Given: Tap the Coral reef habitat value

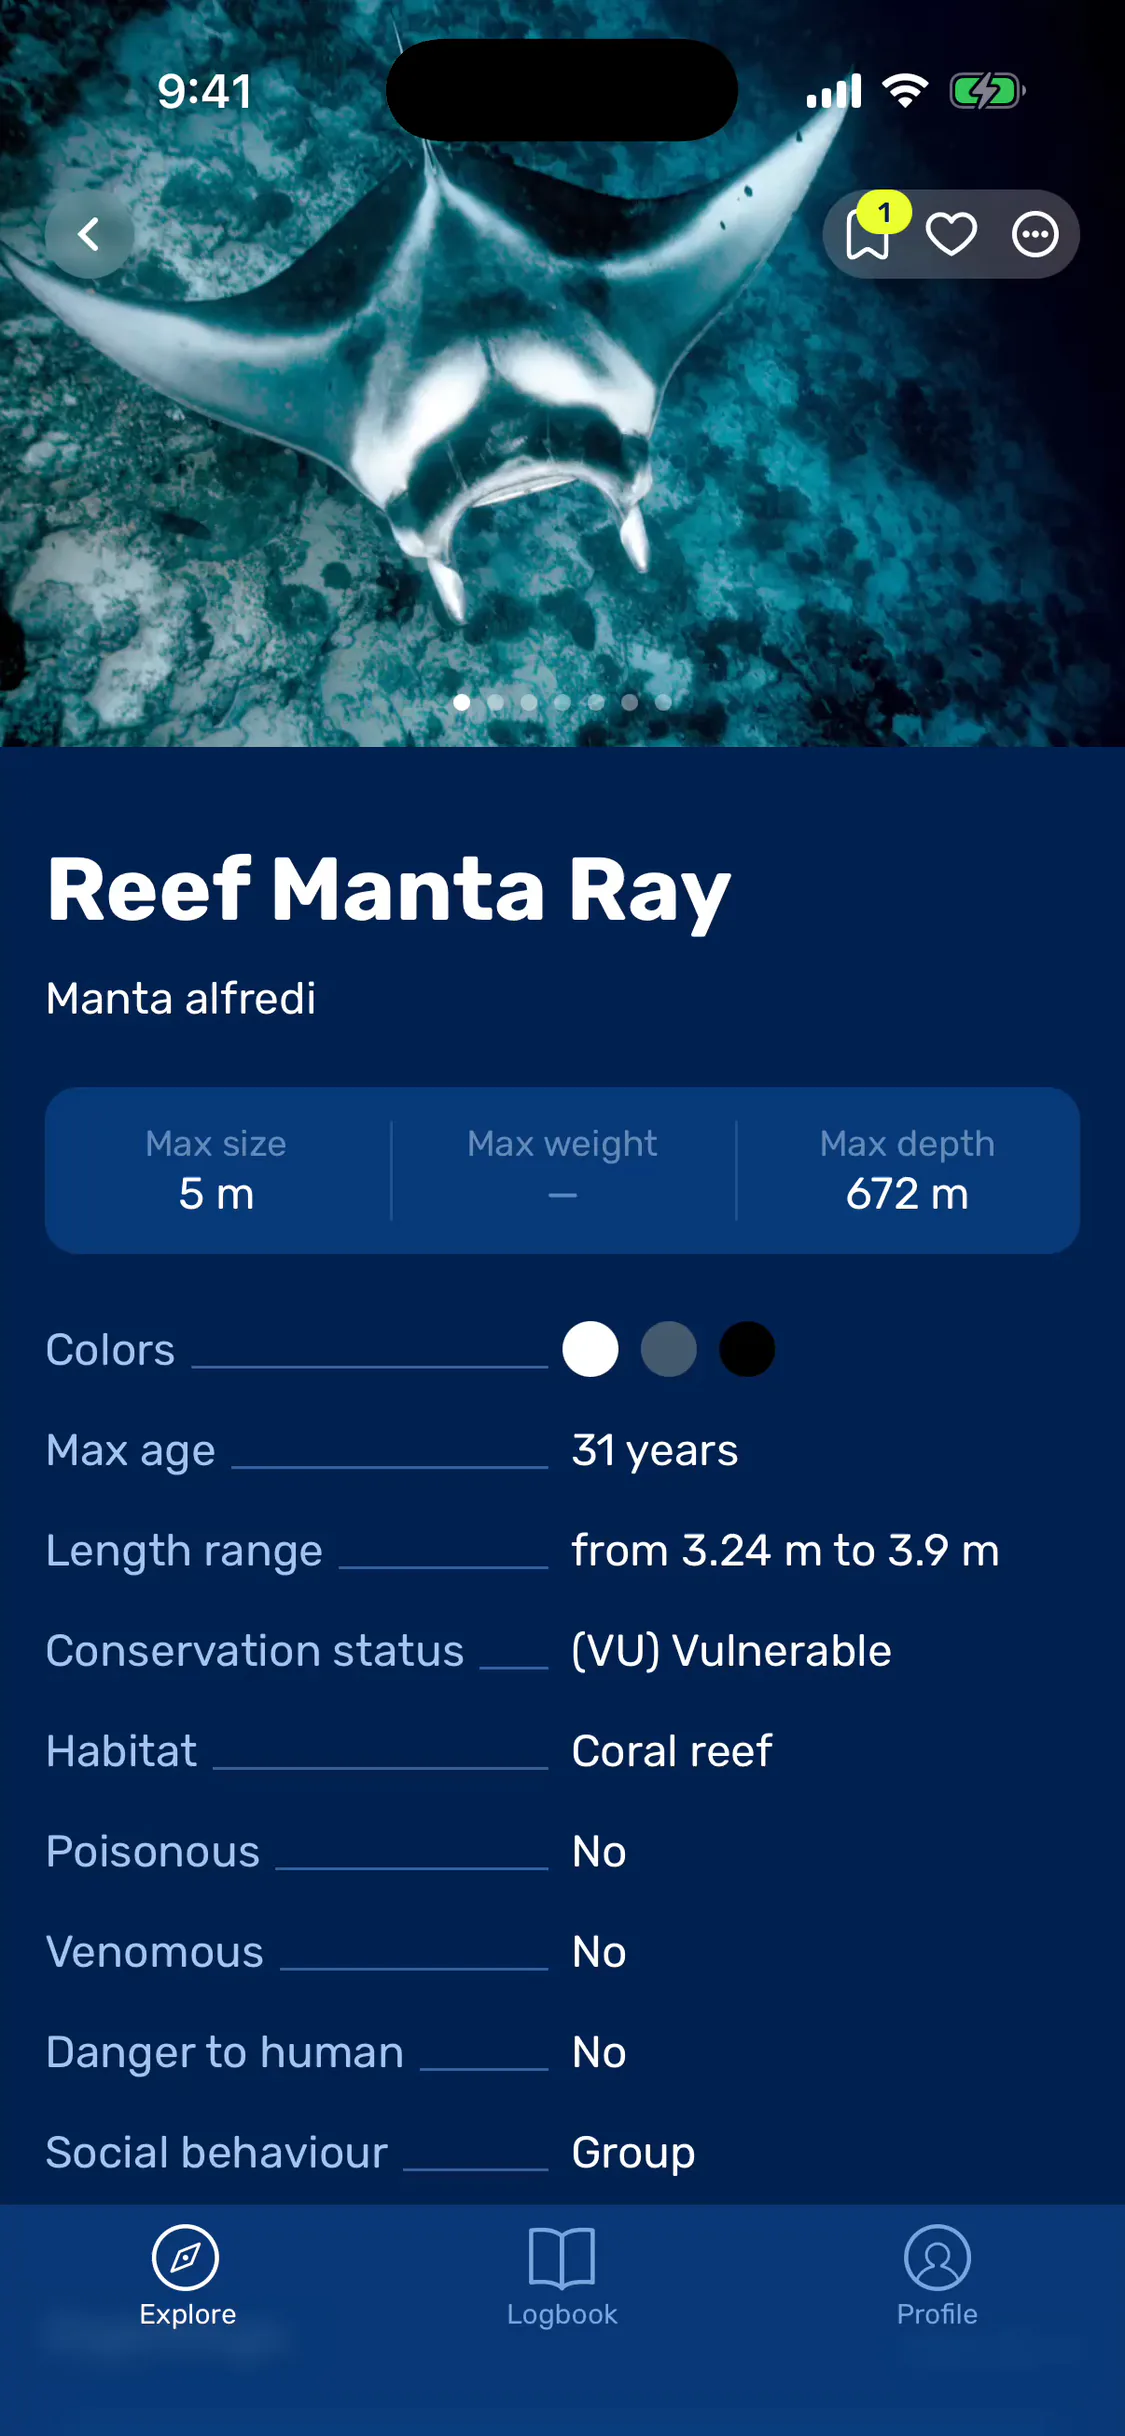Looking at the screenshot, I should coord(671,1751).
